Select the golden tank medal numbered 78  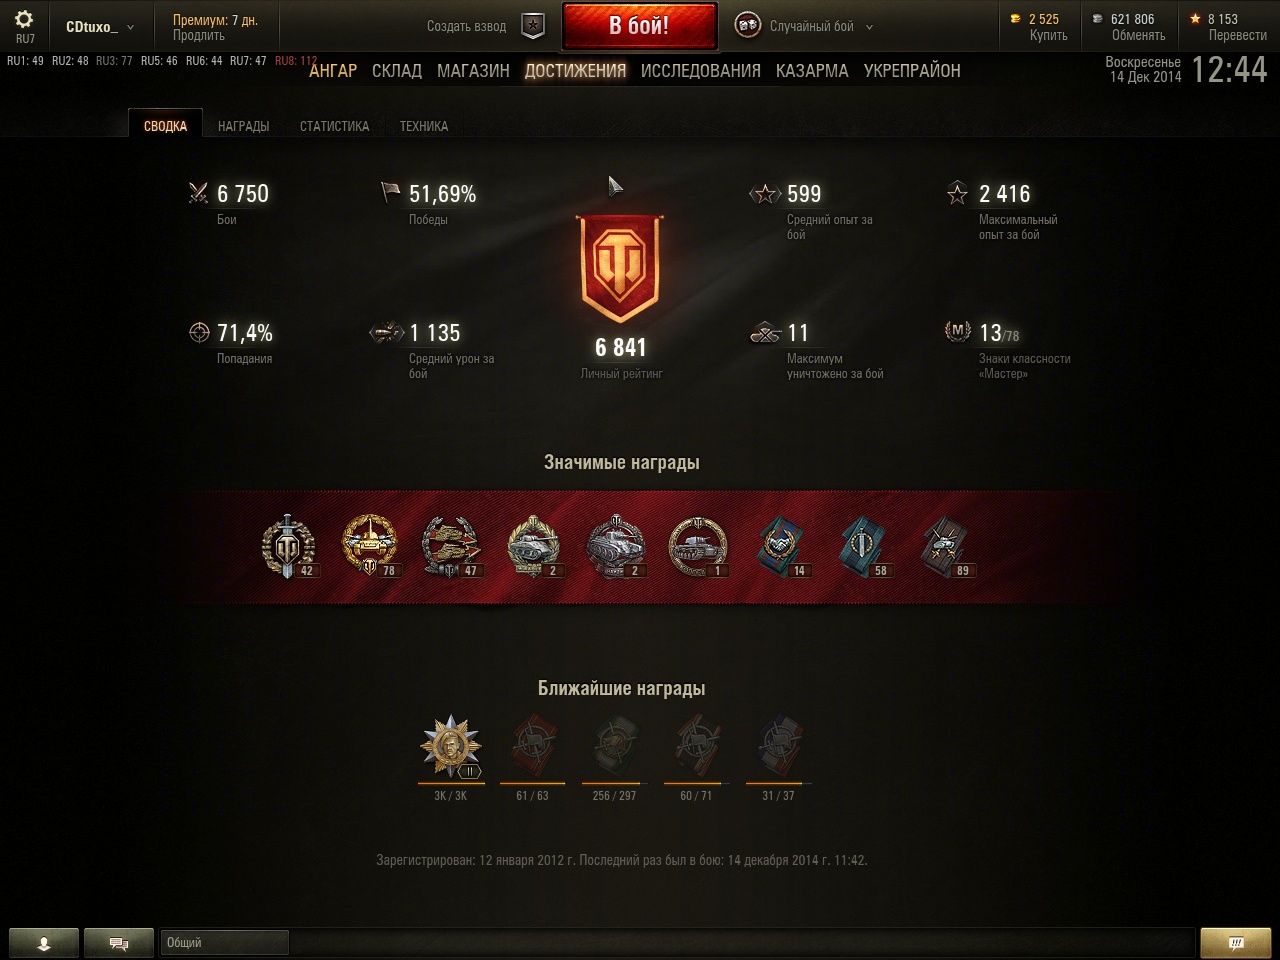click(370, 547)
